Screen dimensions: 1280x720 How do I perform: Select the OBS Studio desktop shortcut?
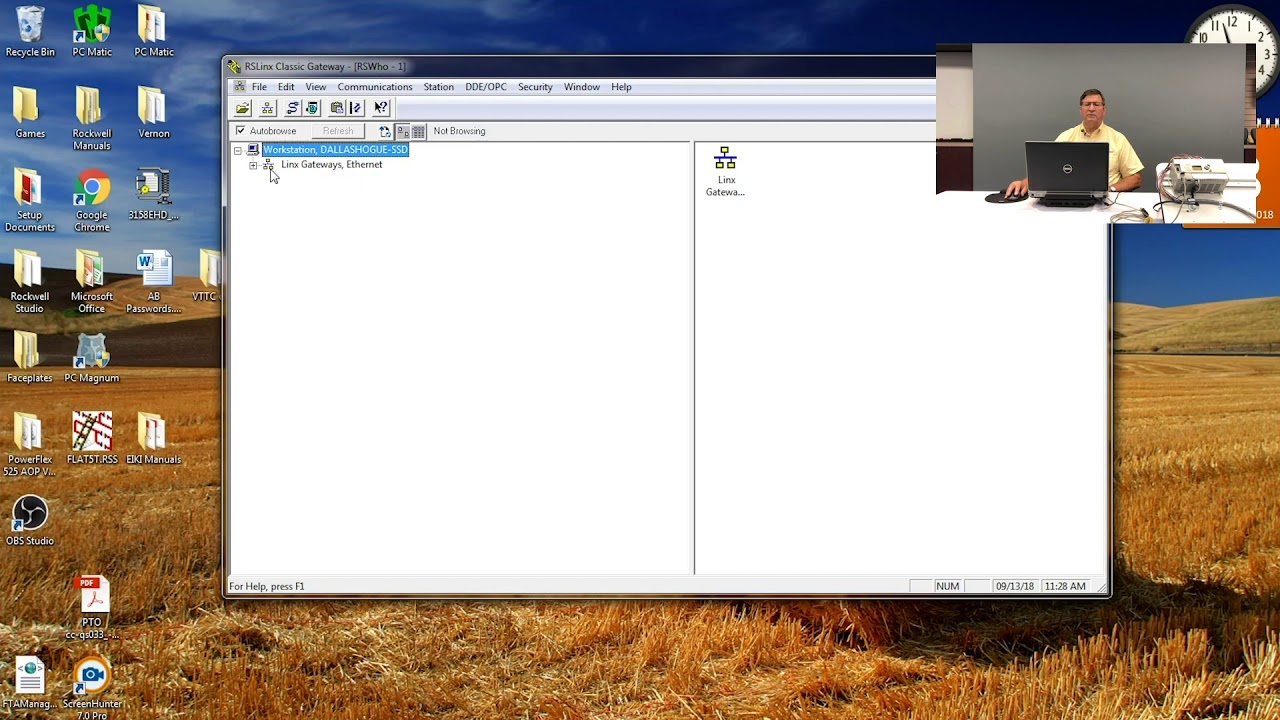(30, 521)
